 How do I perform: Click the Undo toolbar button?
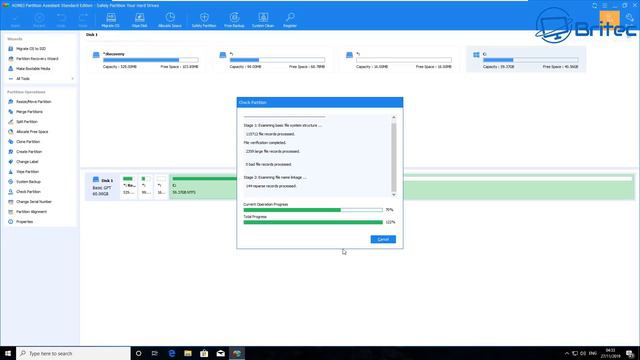click(61, 20)
